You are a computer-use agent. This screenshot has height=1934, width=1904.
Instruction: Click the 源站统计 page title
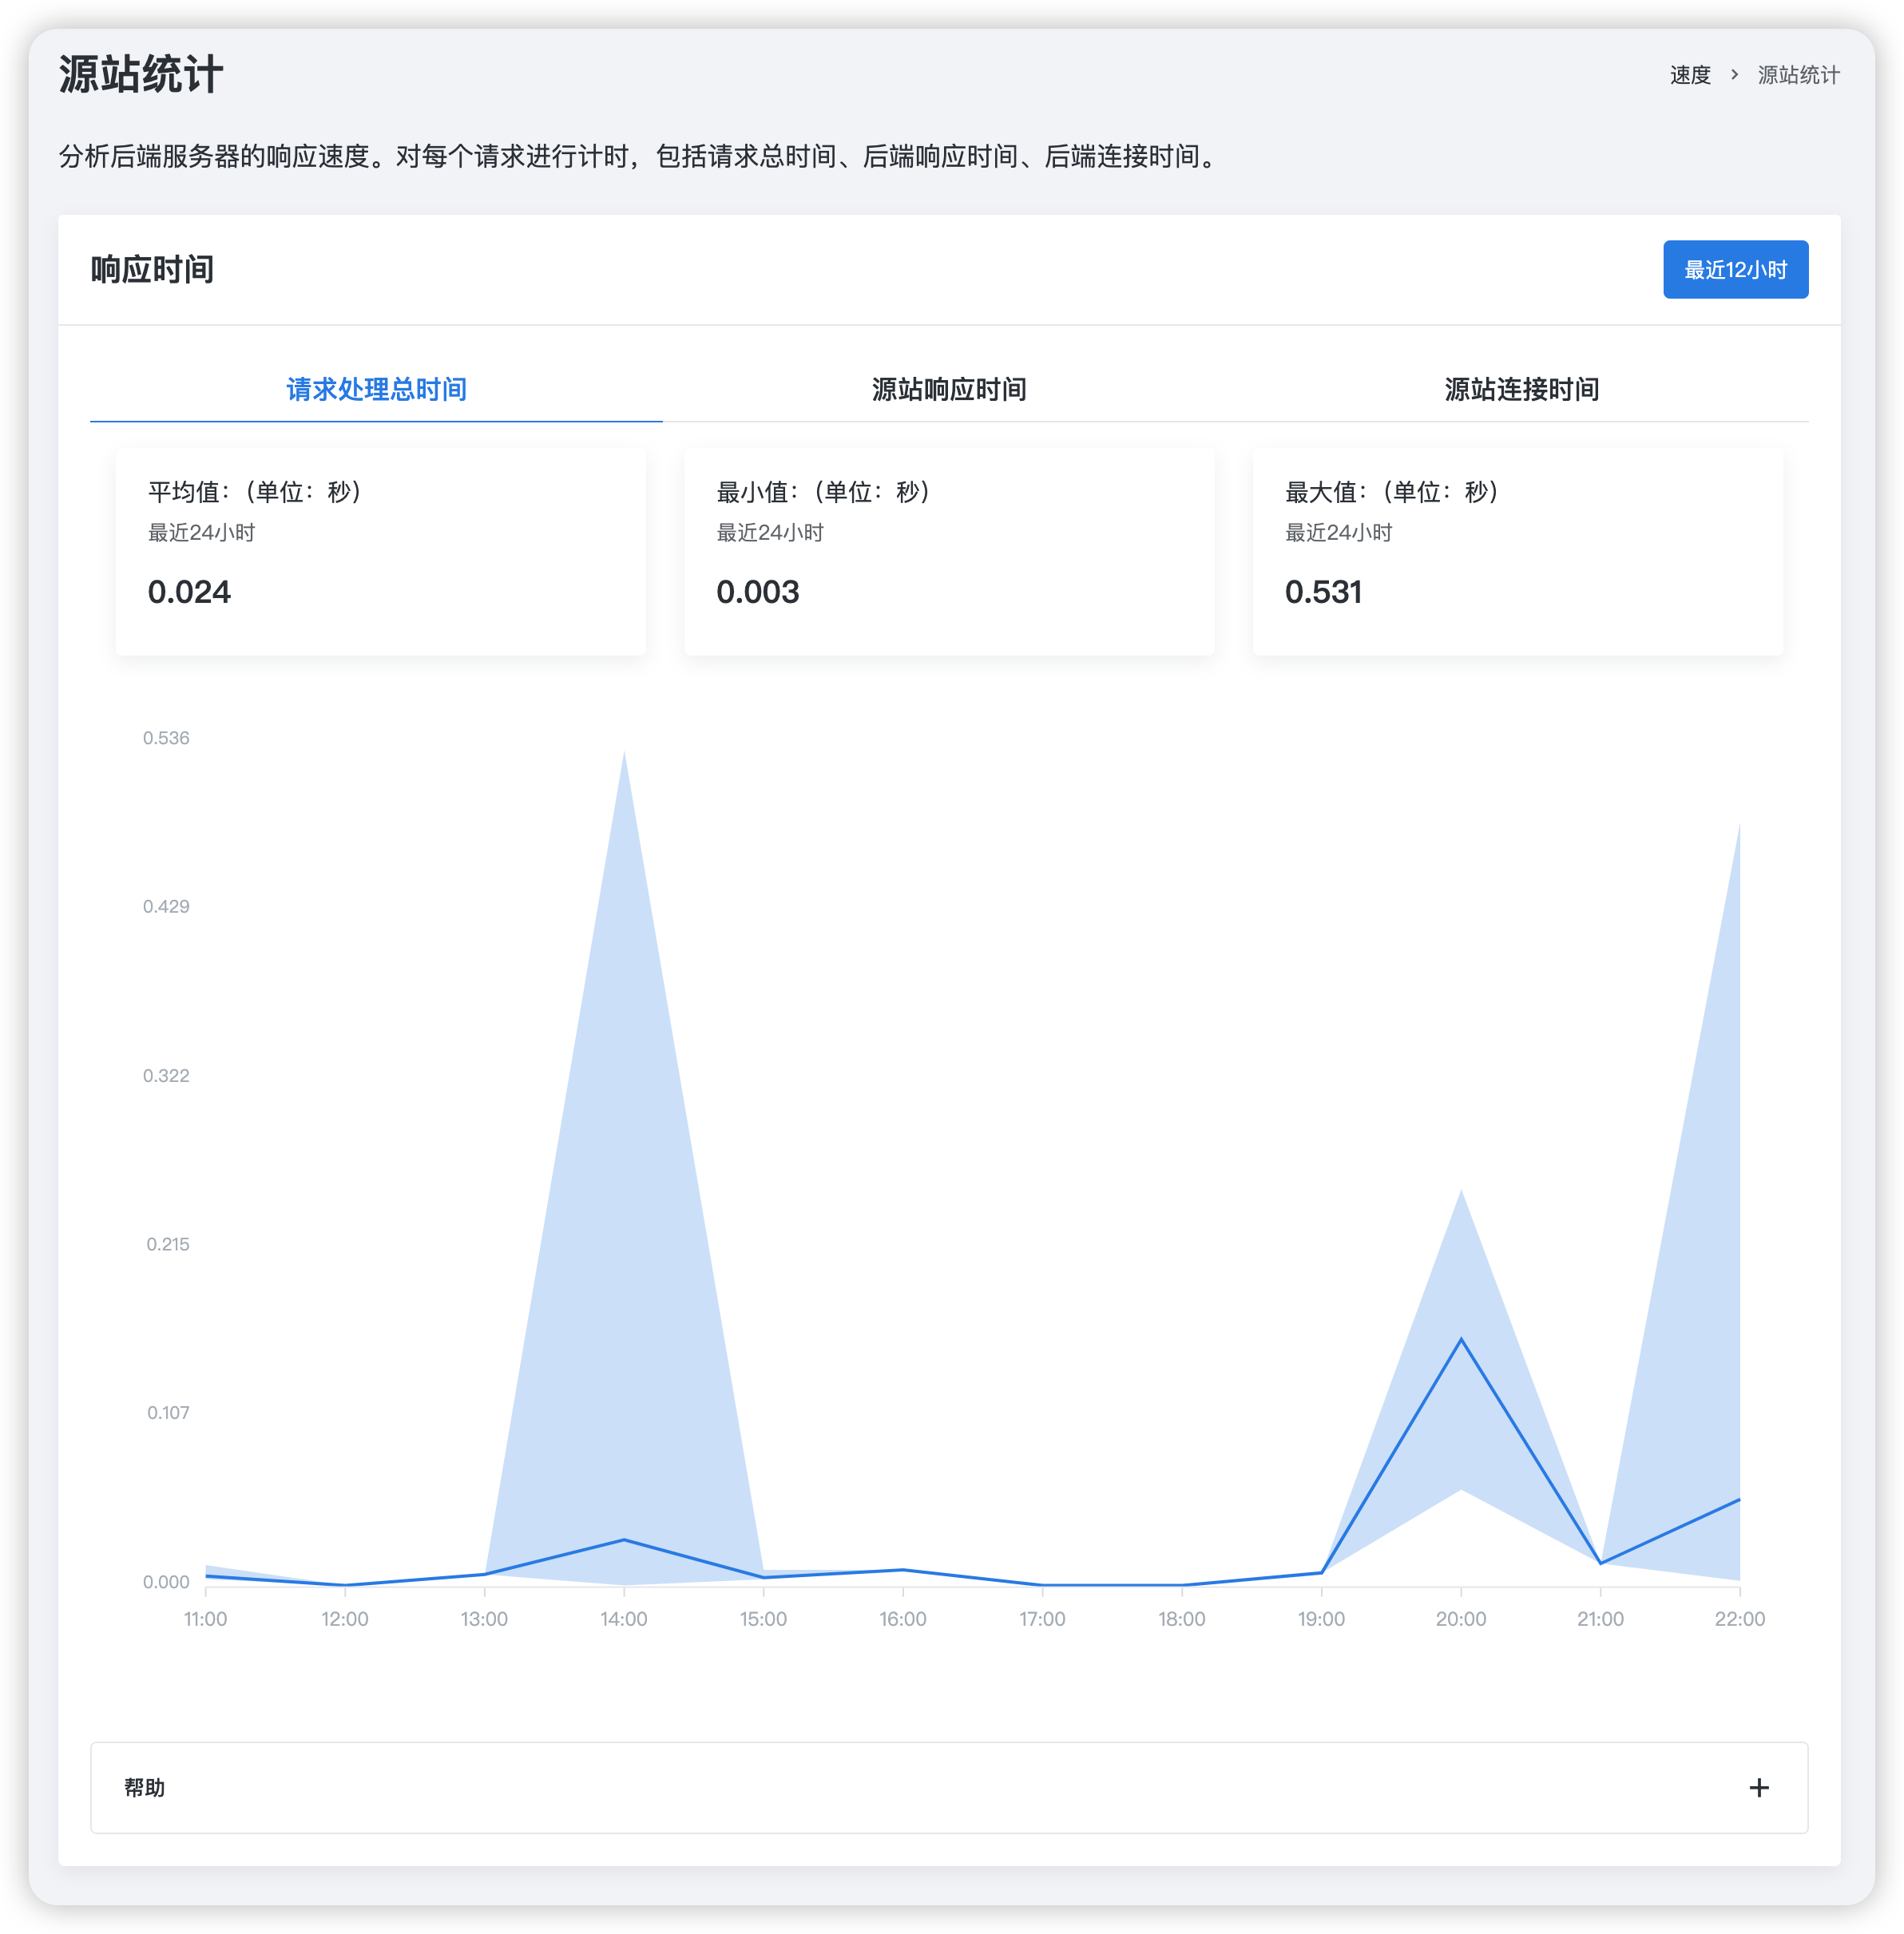141,75
